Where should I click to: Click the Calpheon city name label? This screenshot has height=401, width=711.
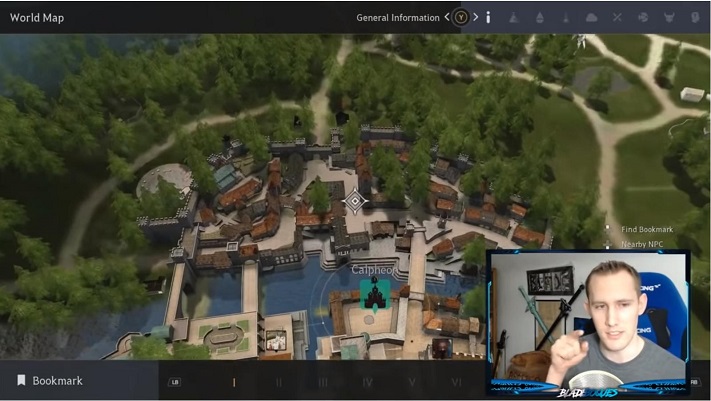[x=374, y=270]
